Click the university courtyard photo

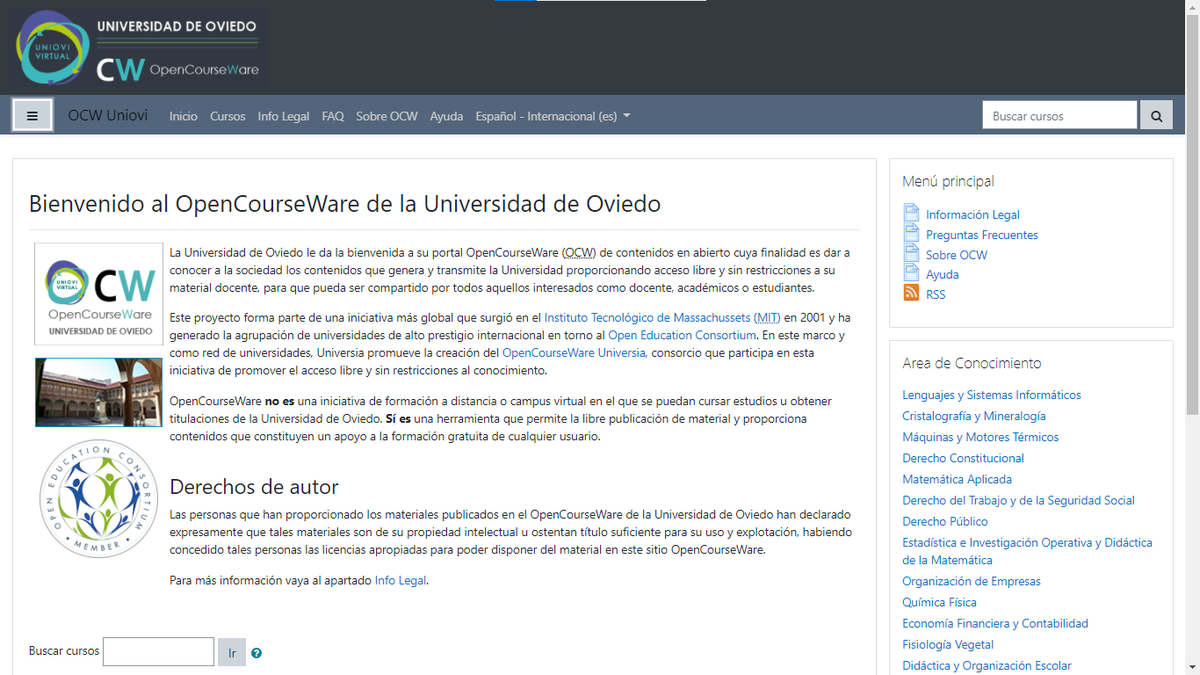click(99, 393)
